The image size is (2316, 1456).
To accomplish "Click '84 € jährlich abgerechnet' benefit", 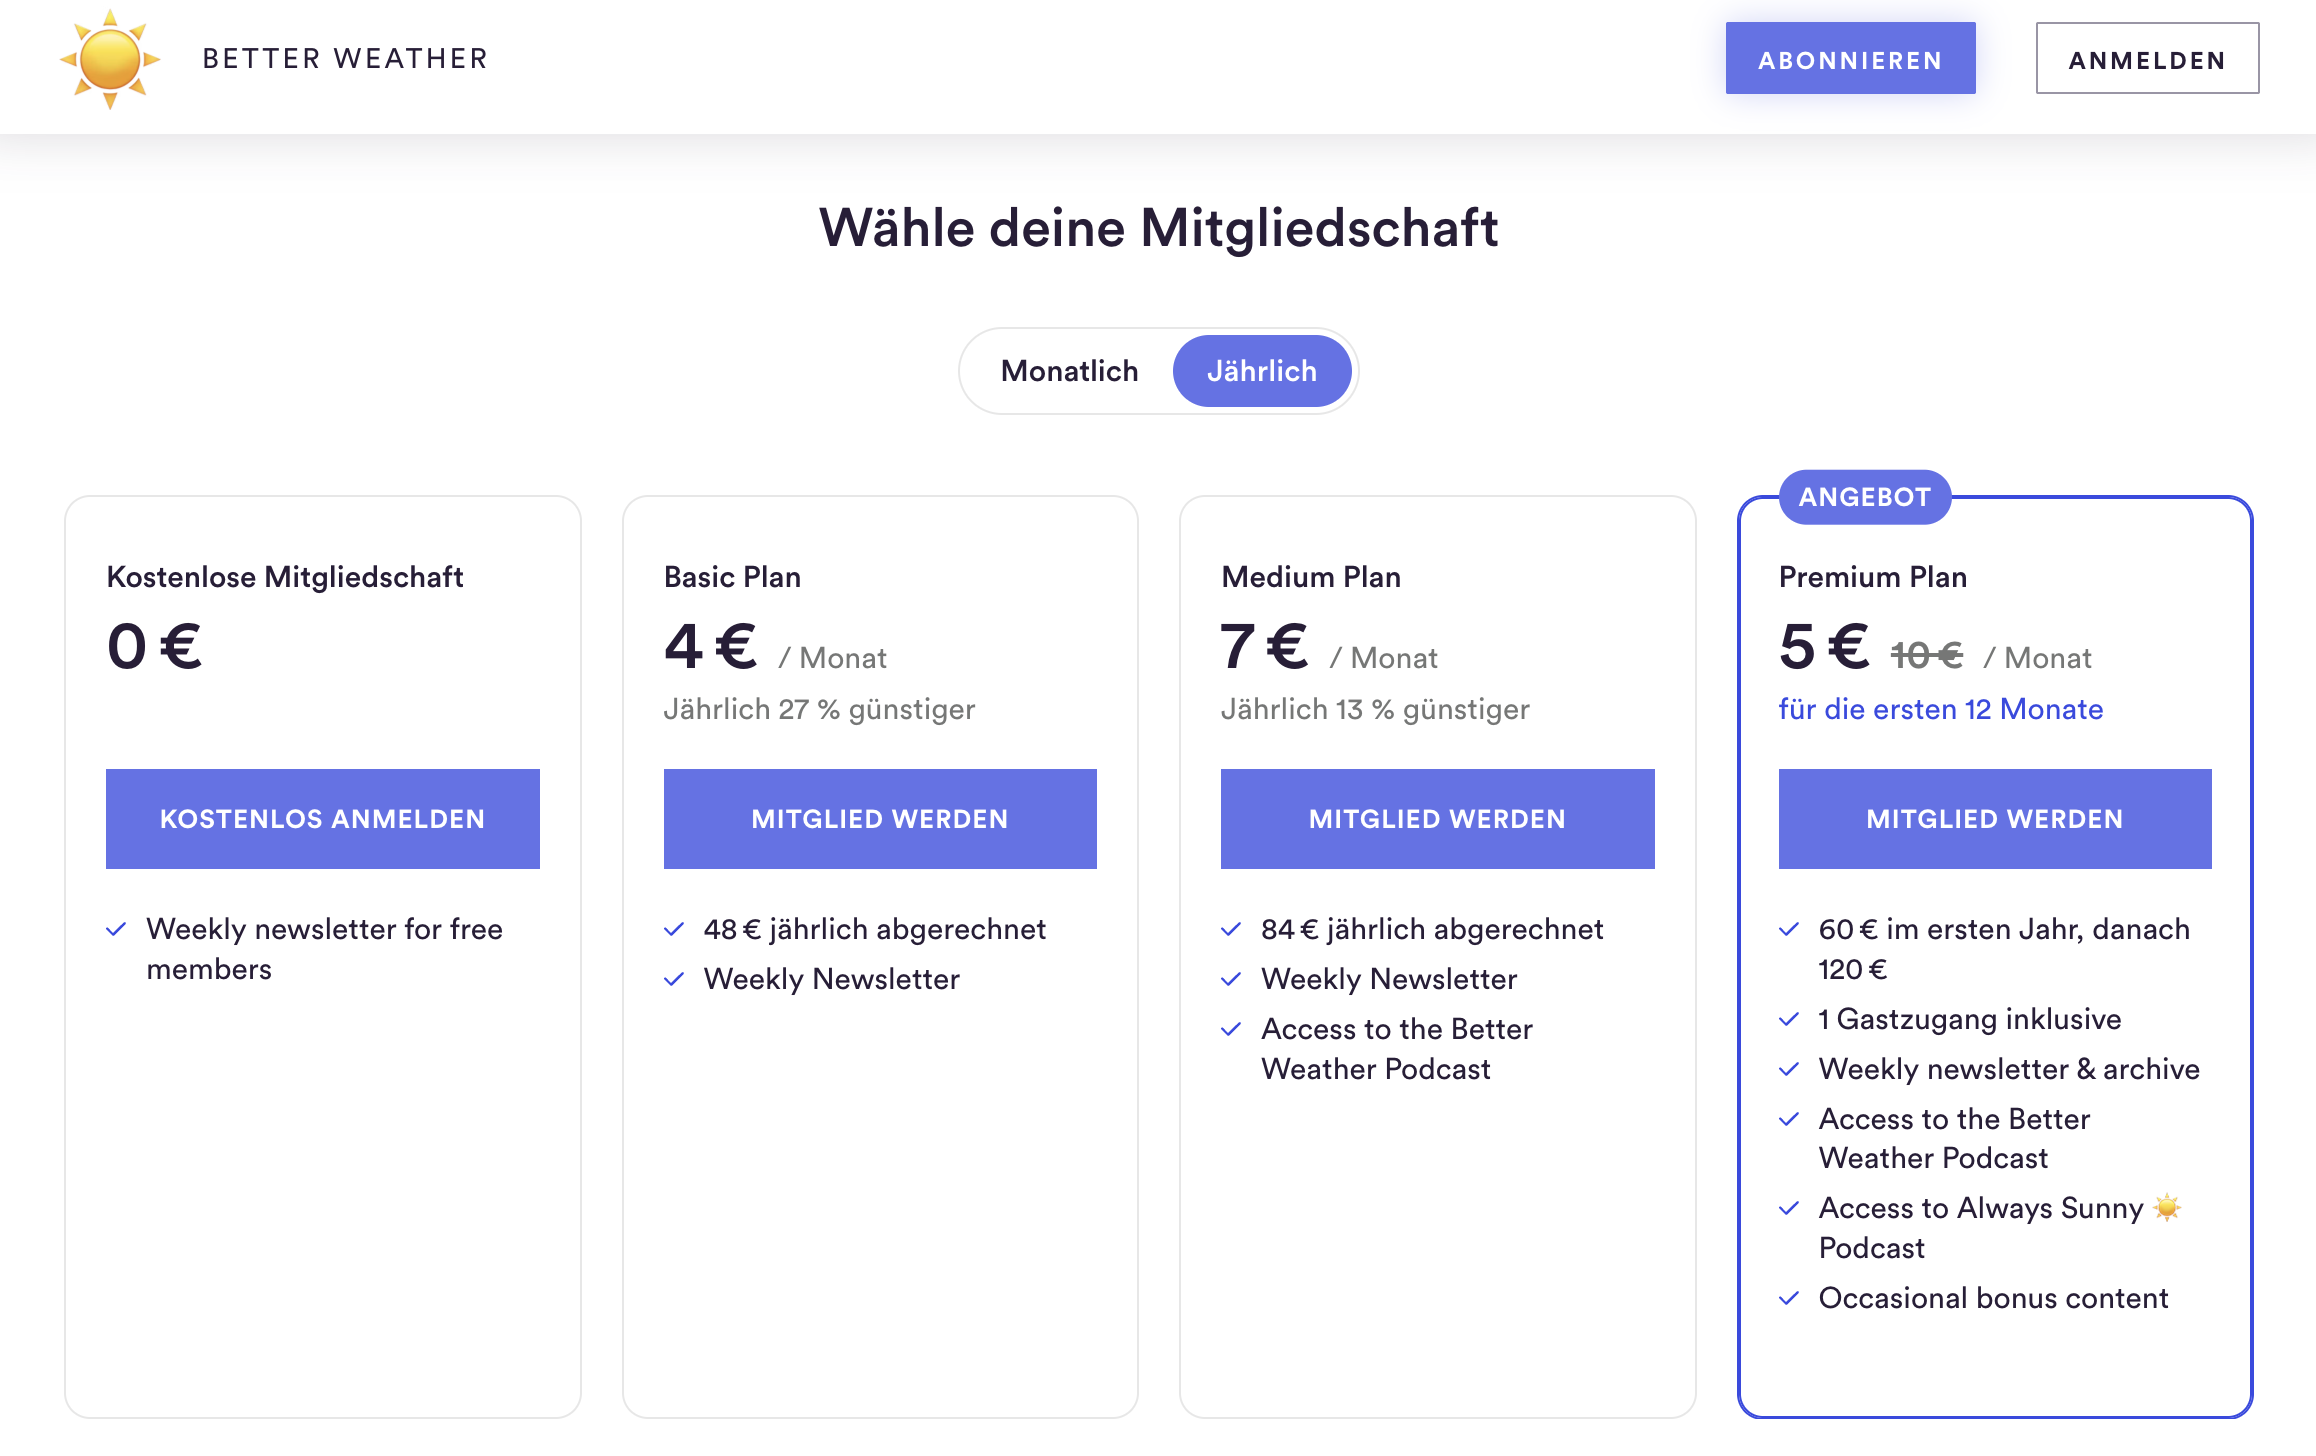I will [x=1432, y=929].
